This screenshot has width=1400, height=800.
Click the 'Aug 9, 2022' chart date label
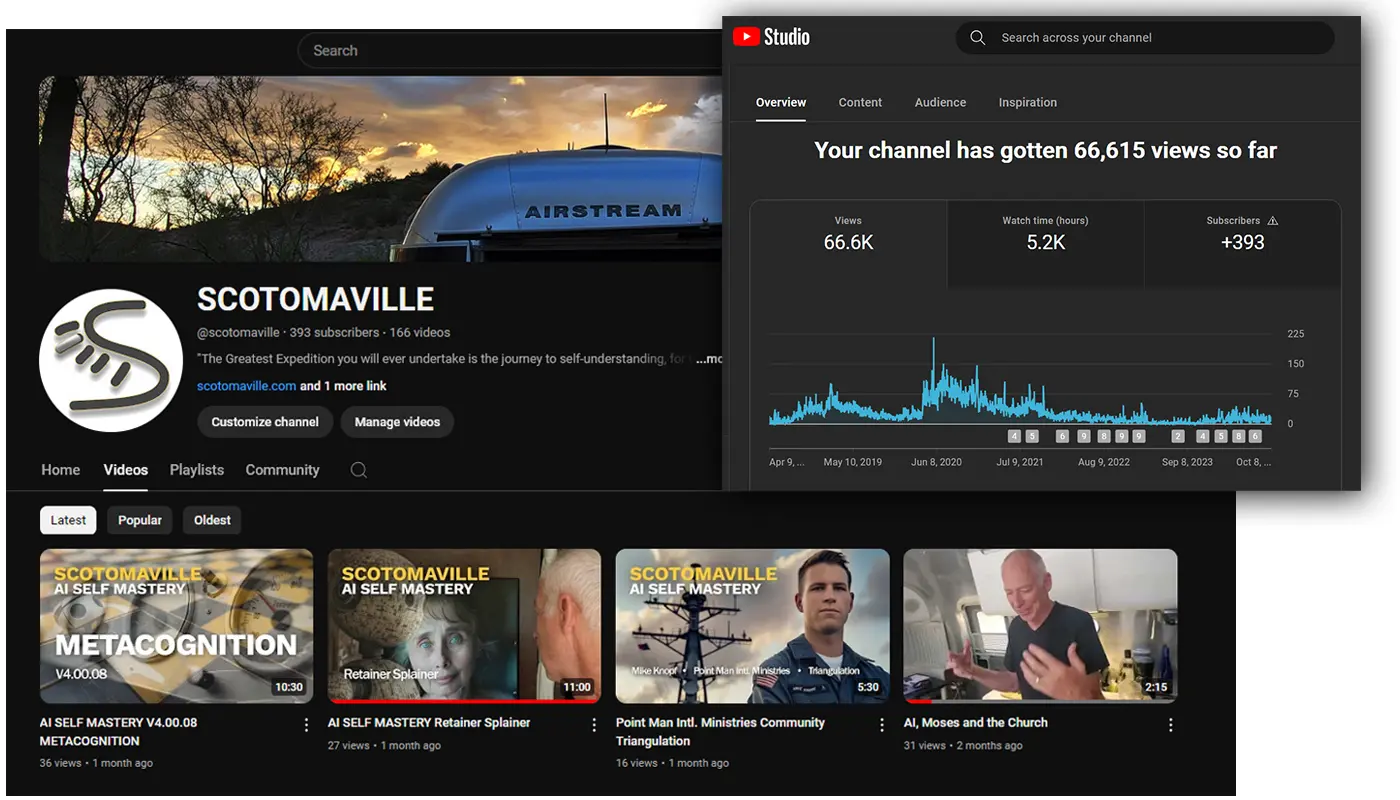(1104, 462)
